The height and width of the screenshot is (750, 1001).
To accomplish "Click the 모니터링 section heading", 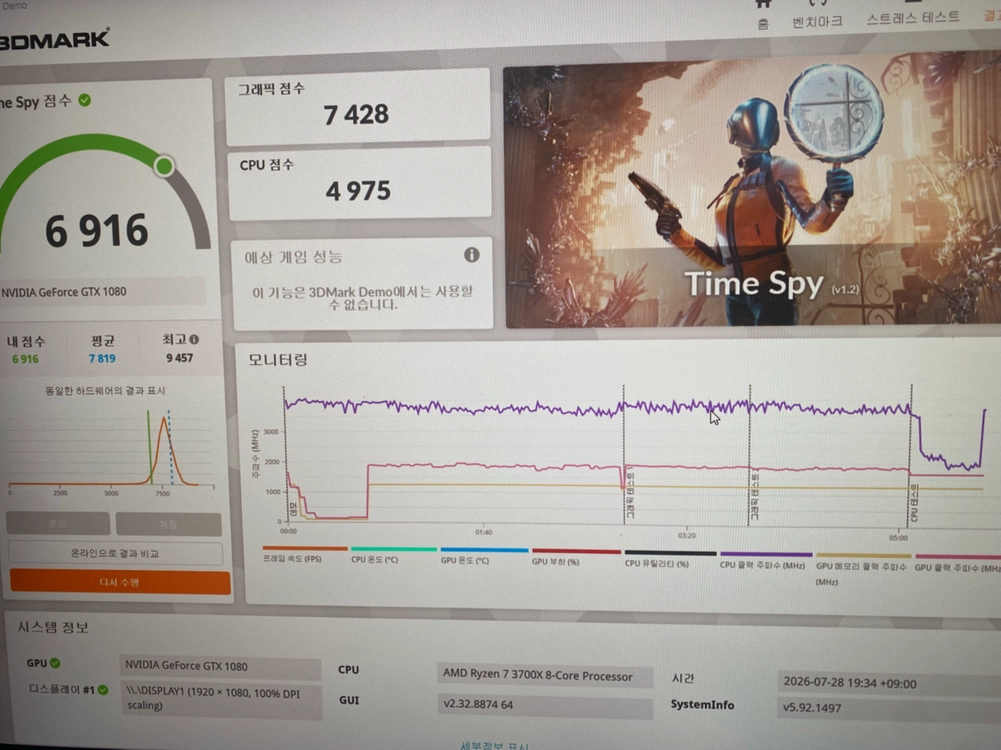I will pos(278,359).
